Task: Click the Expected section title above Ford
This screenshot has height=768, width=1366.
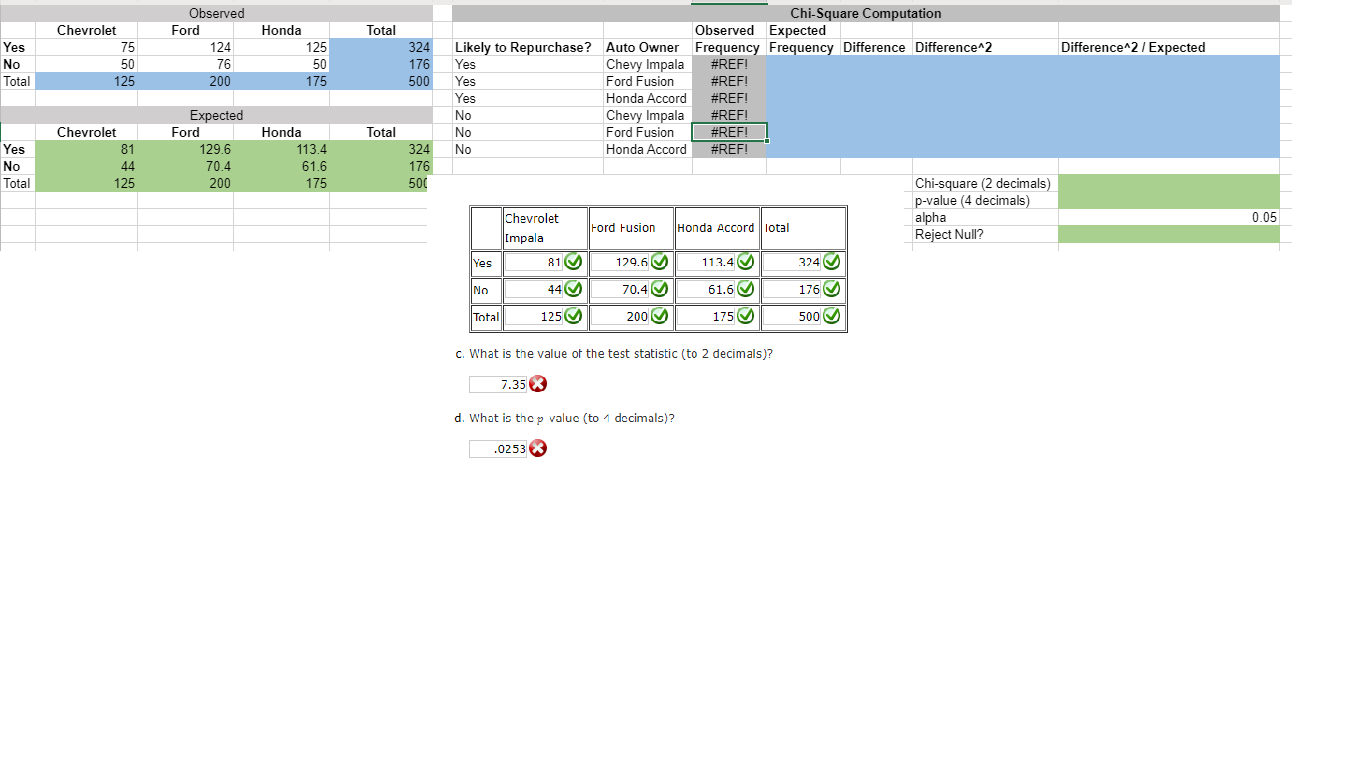Action: 217,115
